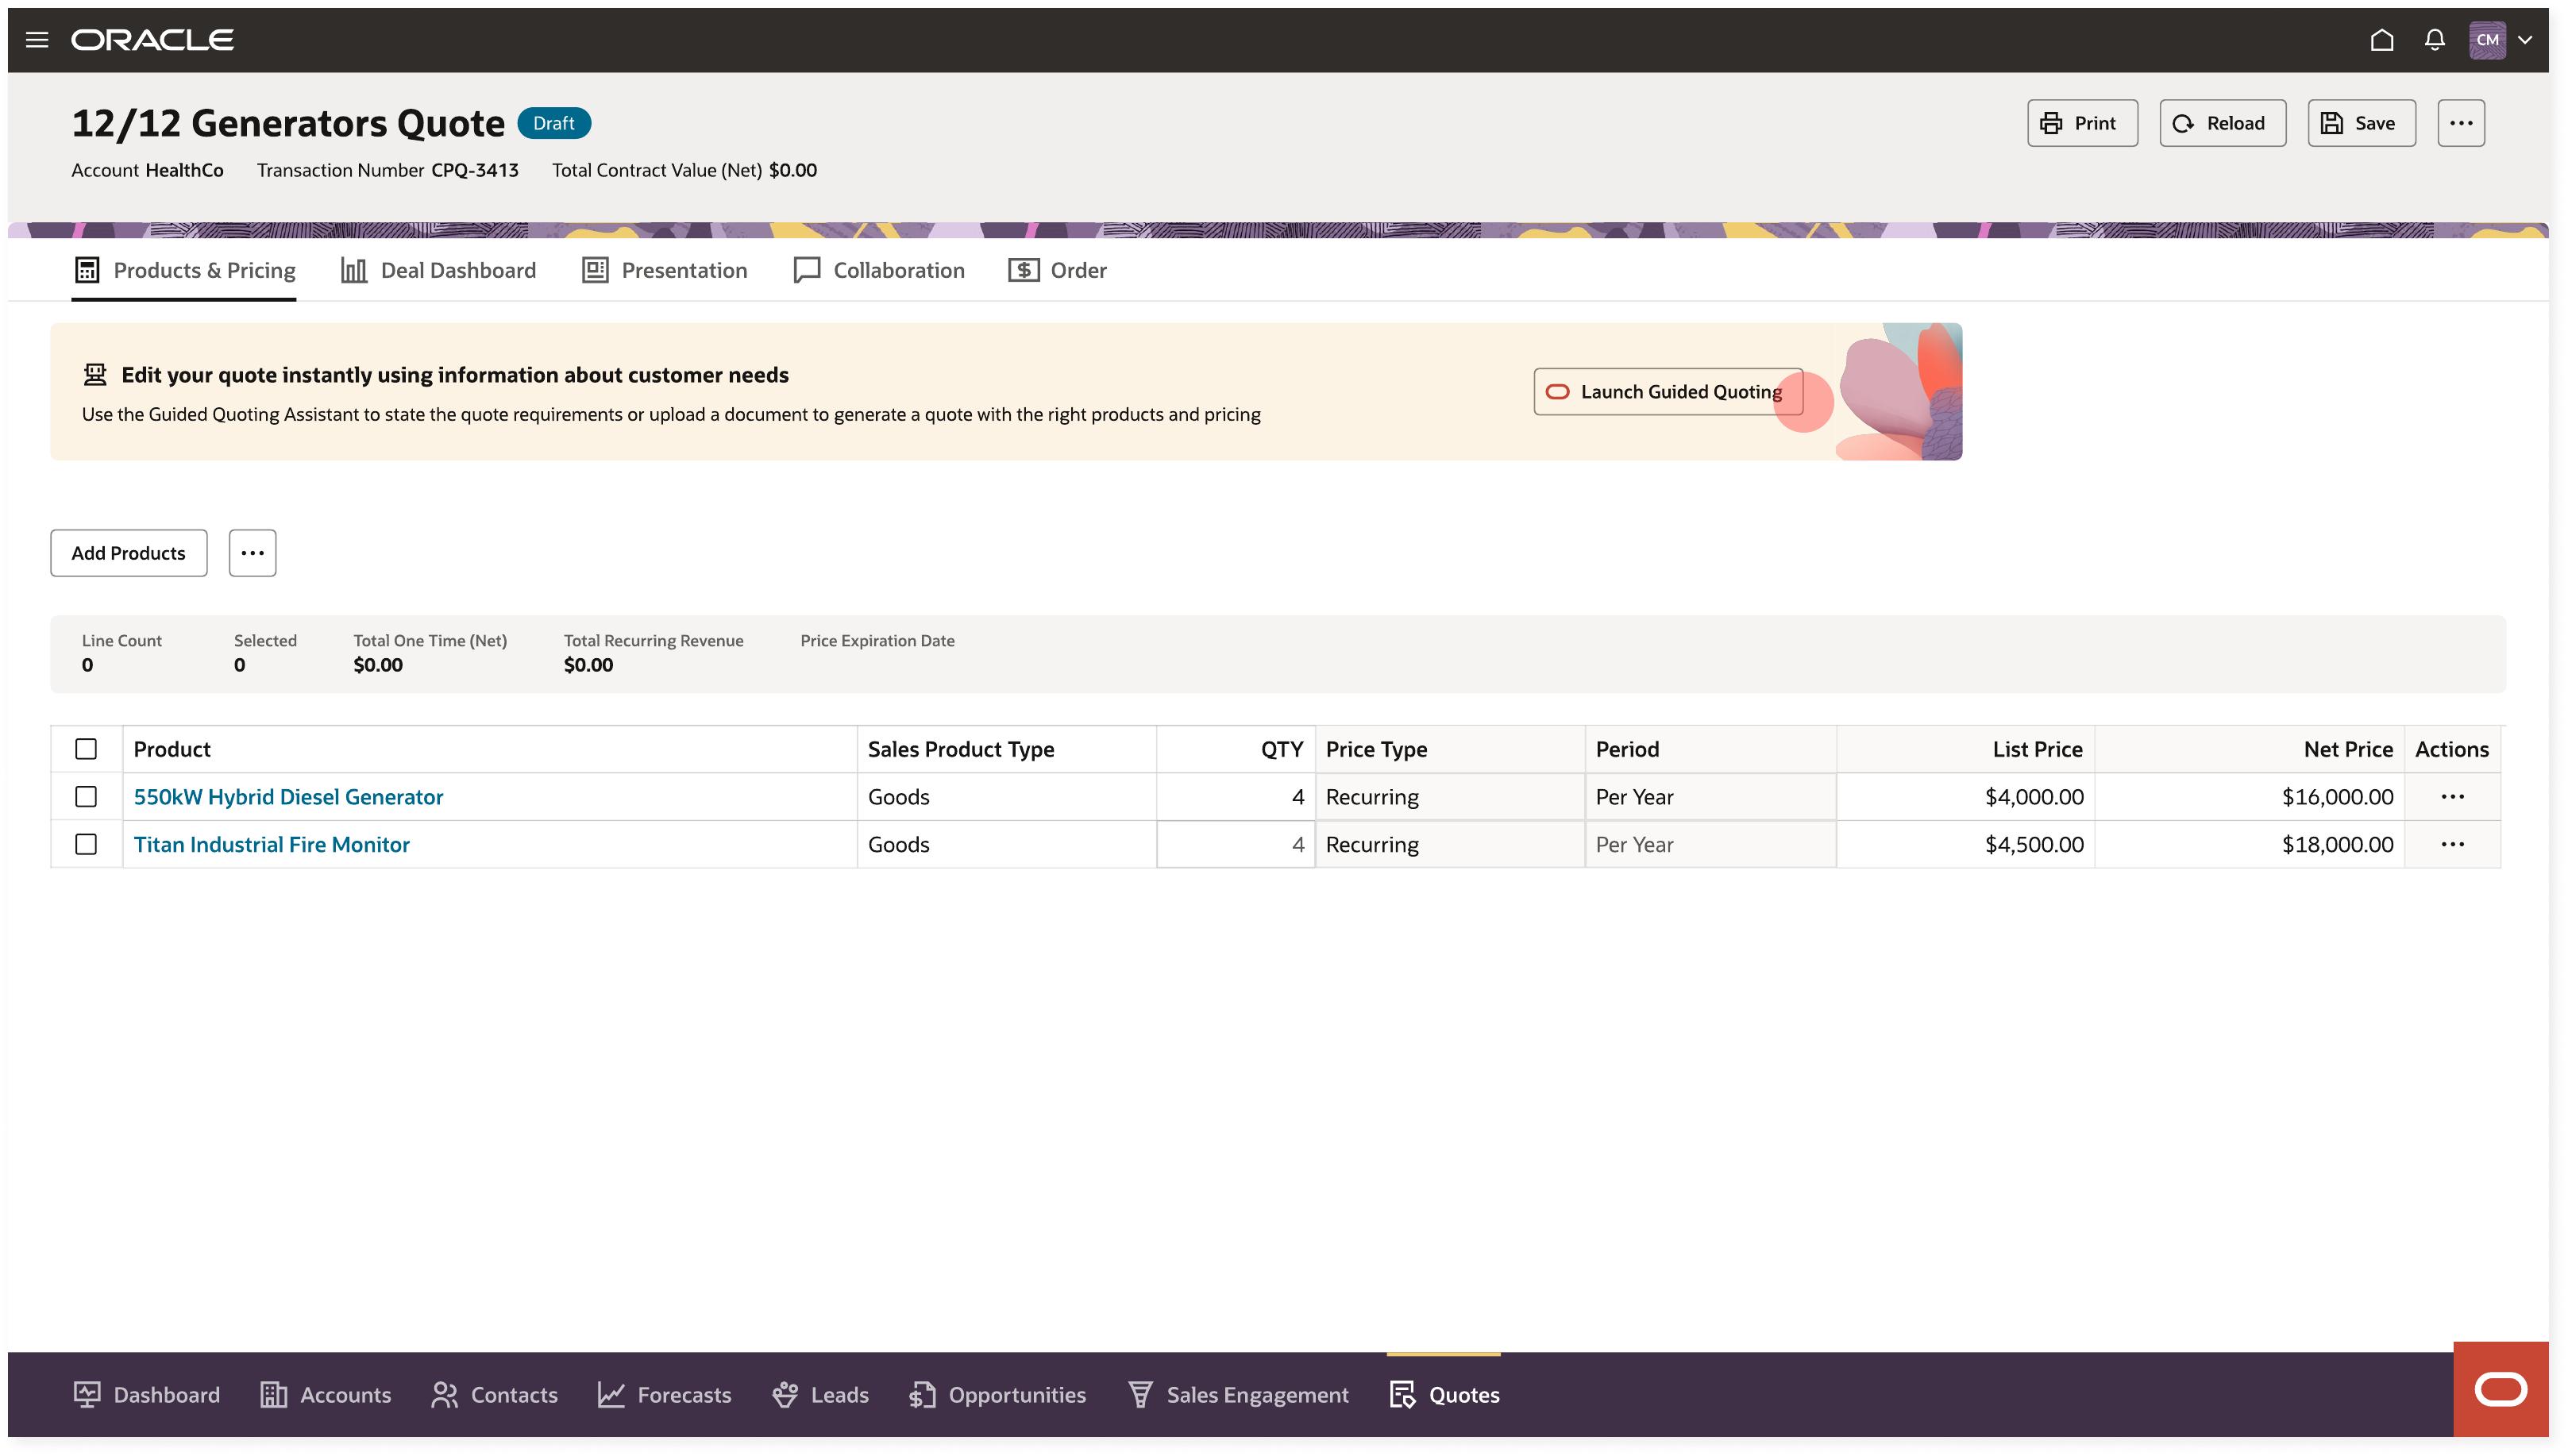
Task: Select the Titan Industrial Fire Monitor checkbox
Action: point(86,844)
